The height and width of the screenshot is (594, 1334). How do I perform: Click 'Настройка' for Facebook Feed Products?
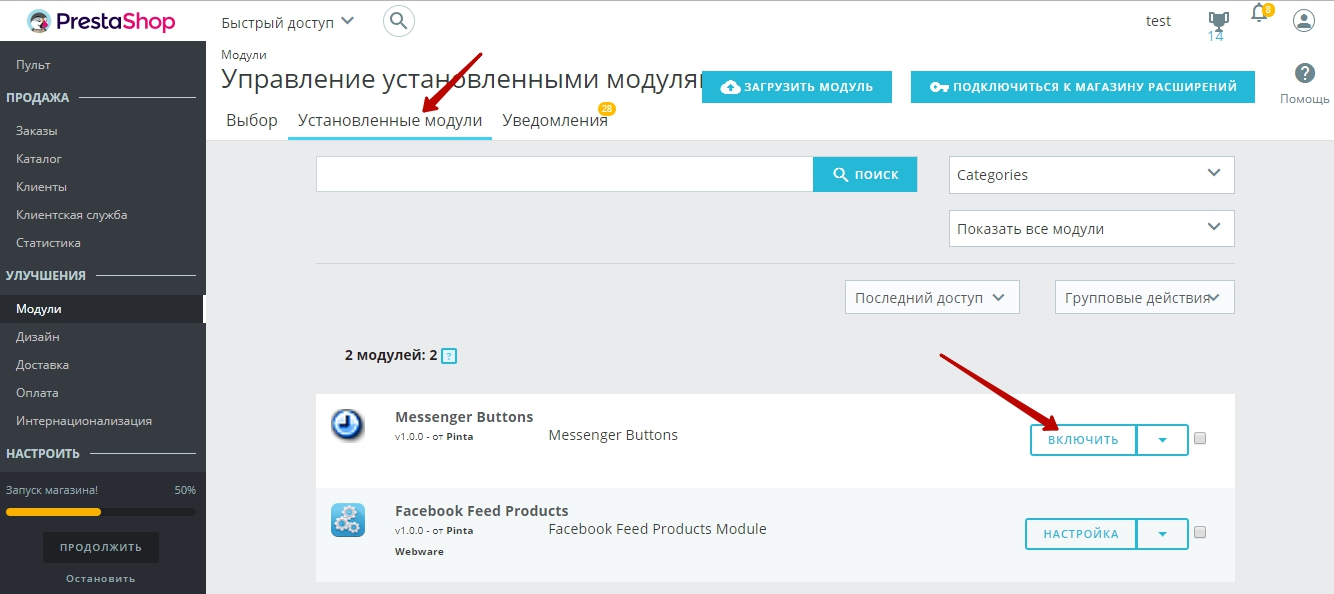click(1081, 534)
